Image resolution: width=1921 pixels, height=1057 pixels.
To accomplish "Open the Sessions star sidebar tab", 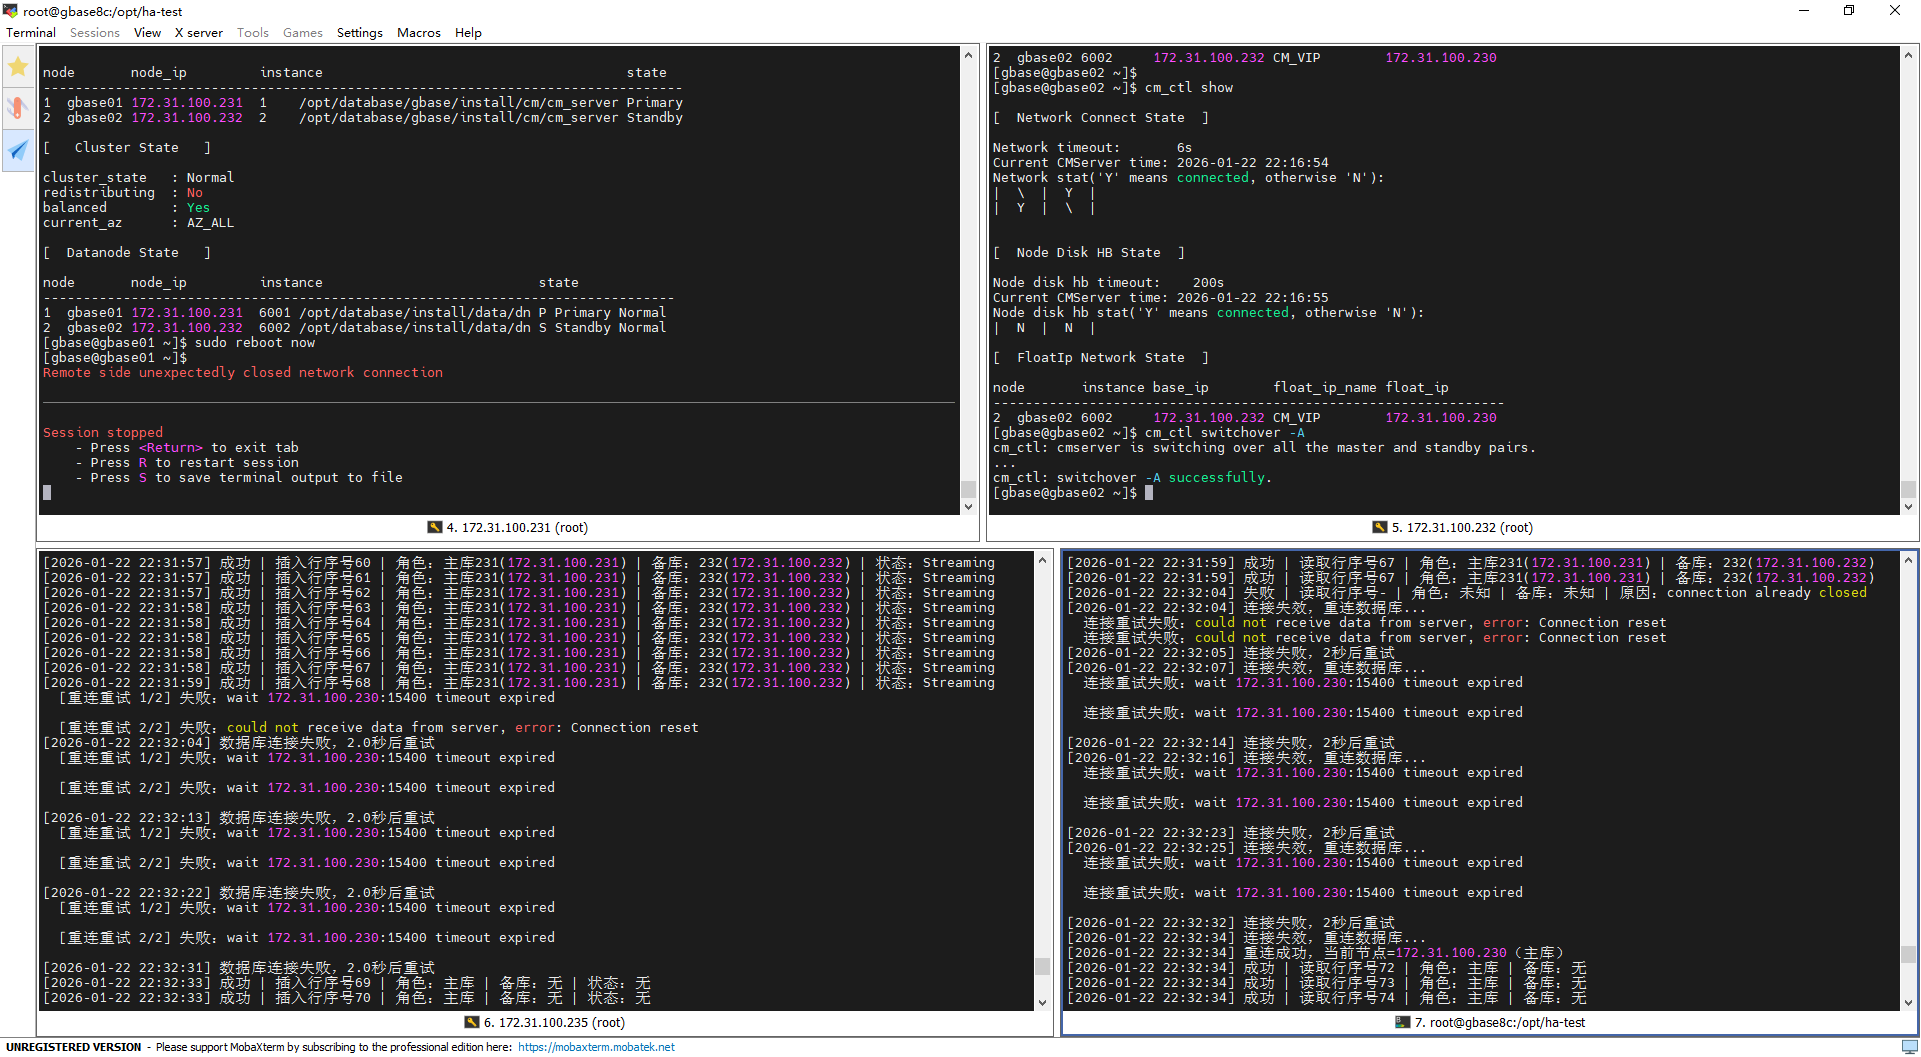I will tap(18, 67).
